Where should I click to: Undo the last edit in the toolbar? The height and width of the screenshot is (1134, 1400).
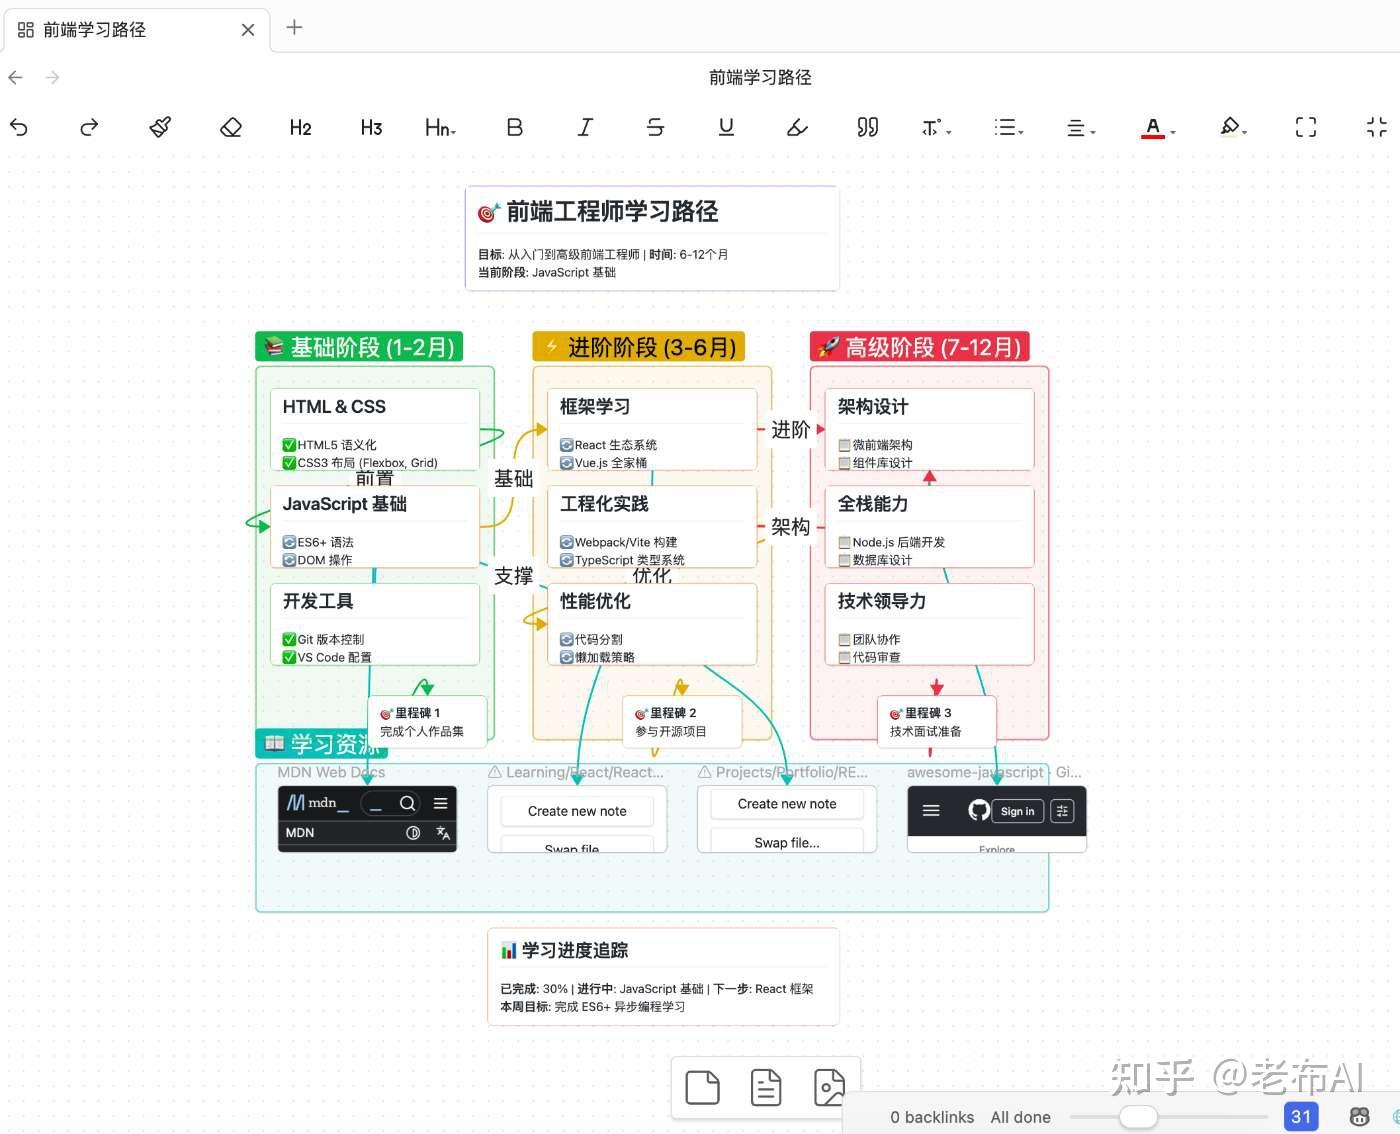[19, 127]
